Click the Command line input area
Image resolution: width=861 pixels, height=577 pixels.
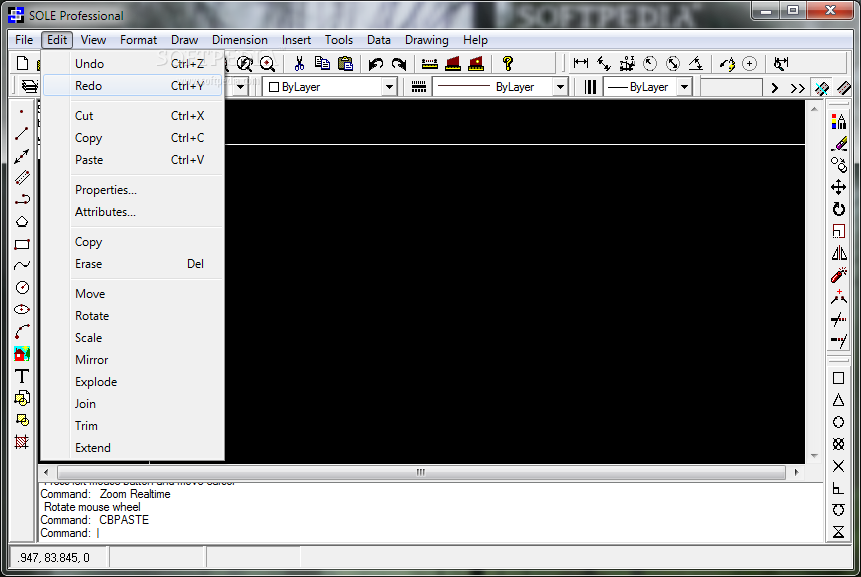[x=431, y=533]
